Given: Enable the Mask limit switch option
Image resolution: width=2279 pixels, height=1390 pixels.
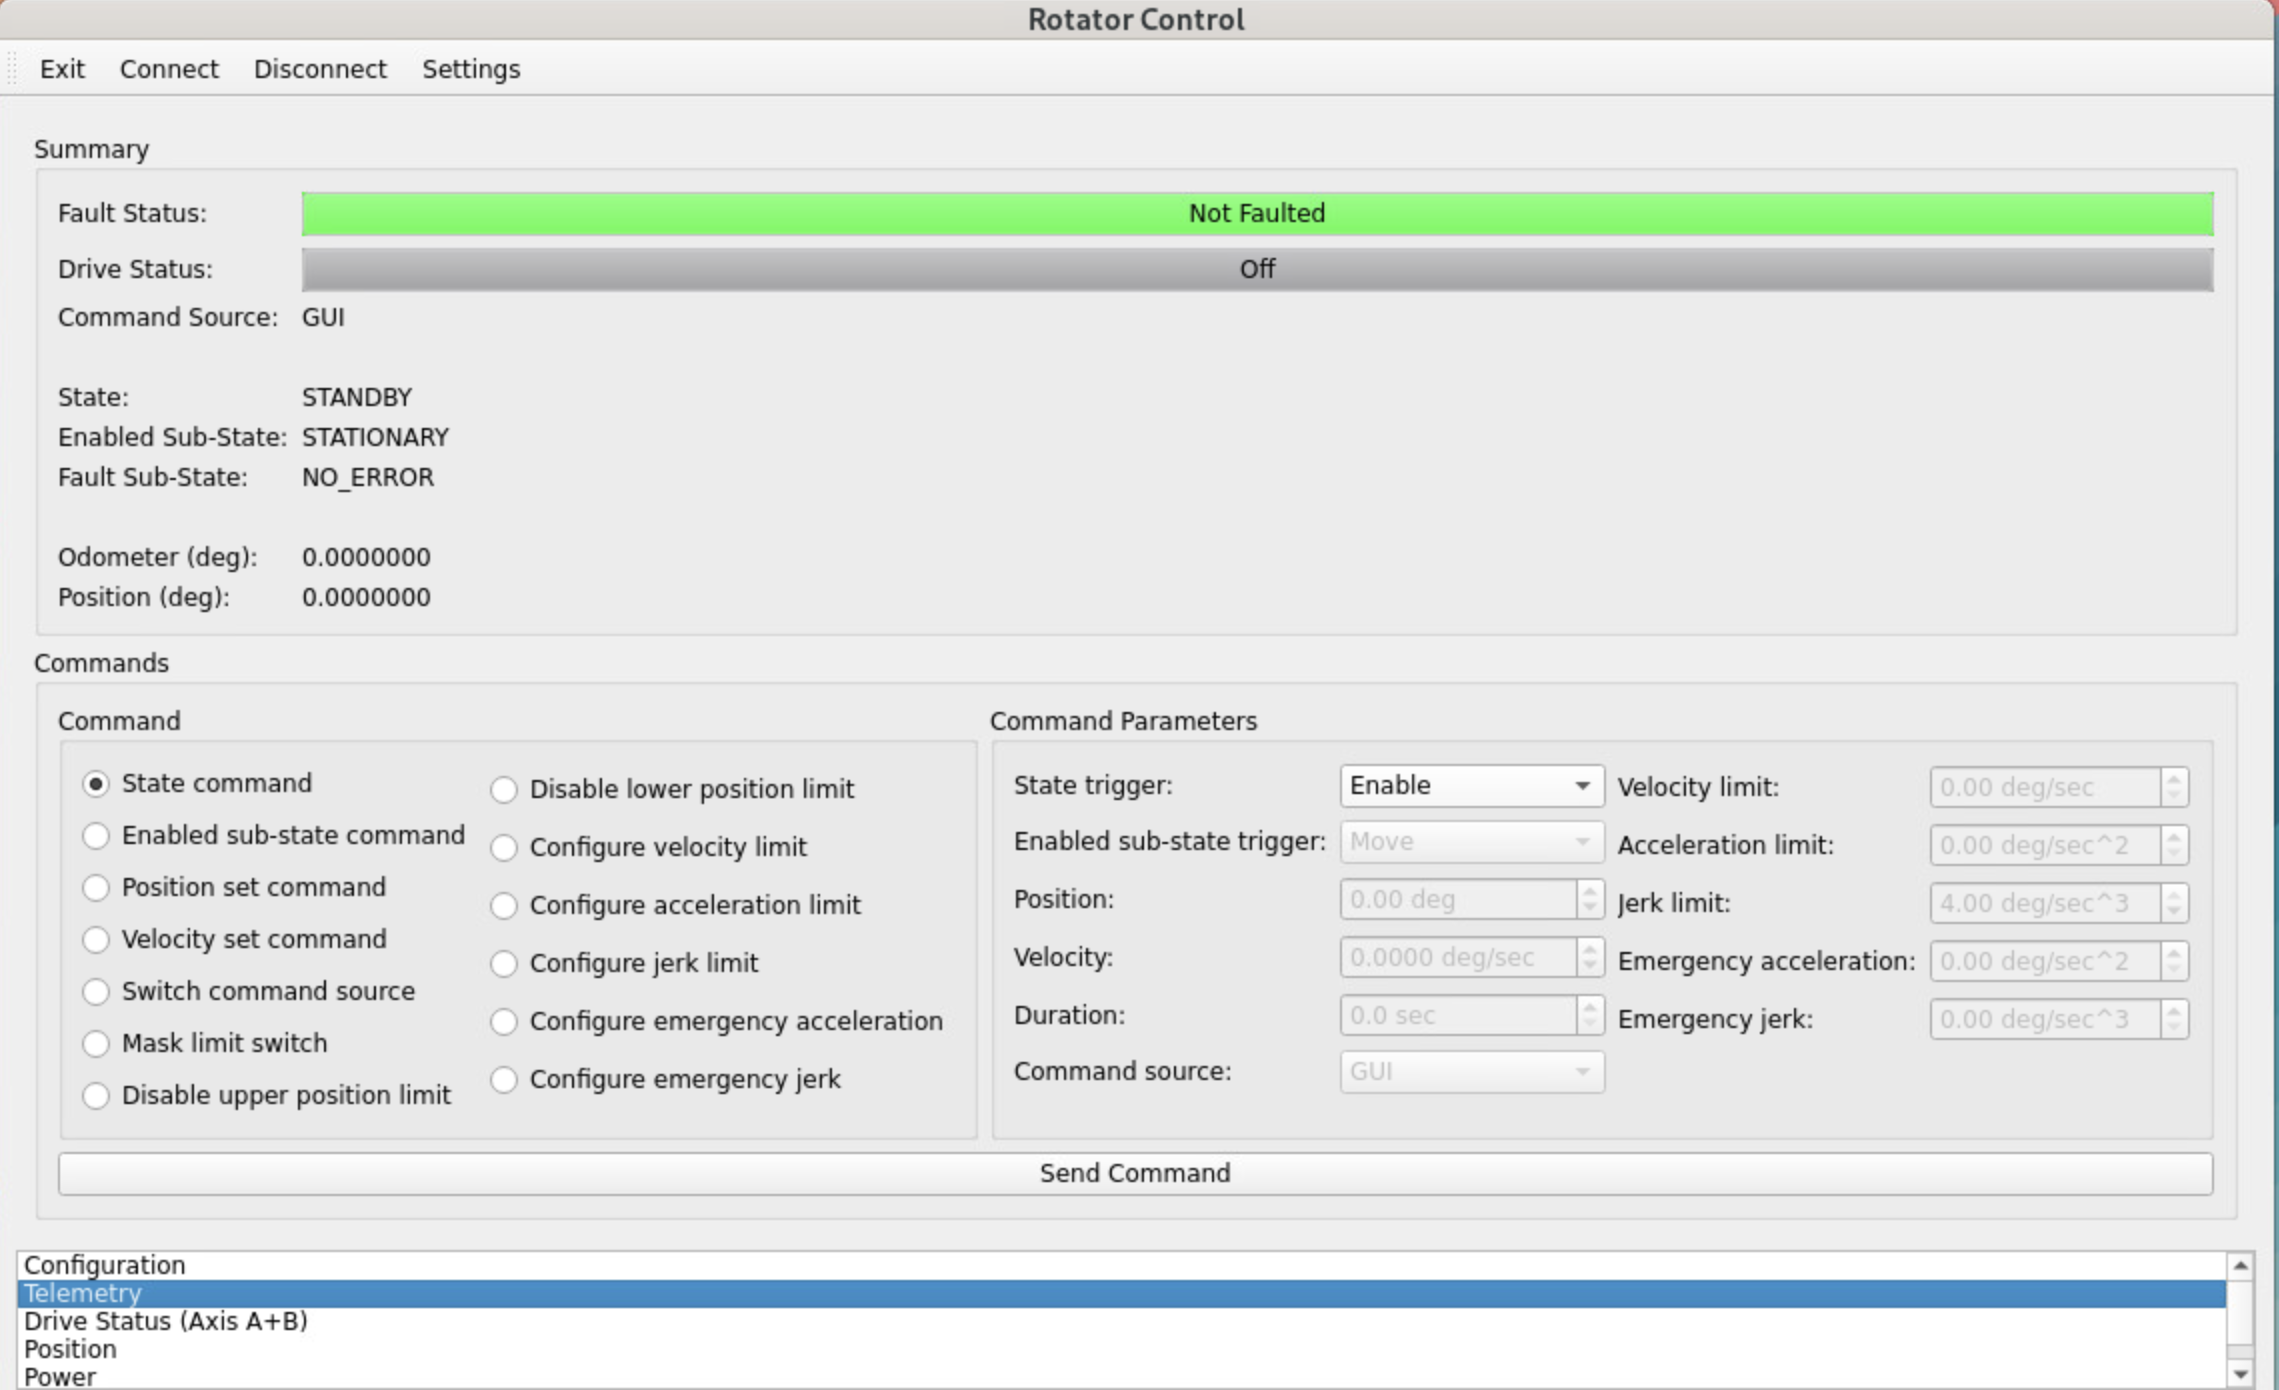Looking at the screenshot, I should 96,1044.
